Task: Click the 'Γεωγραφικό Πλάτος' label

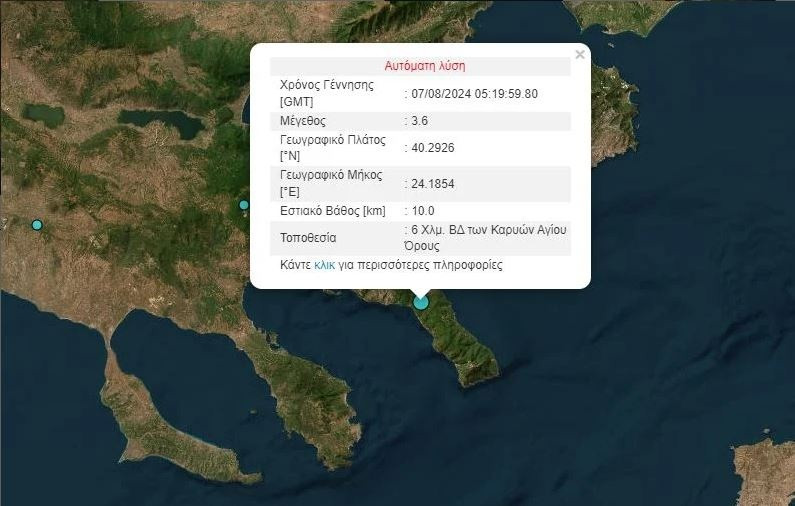Action: click(x=332, y=141)
